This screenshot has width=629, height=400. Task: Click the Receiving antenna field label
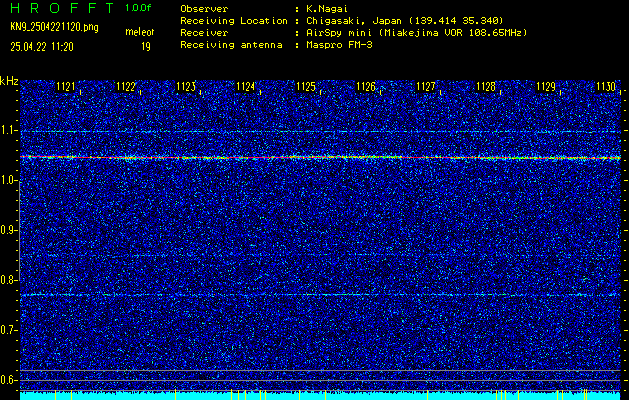231,45
